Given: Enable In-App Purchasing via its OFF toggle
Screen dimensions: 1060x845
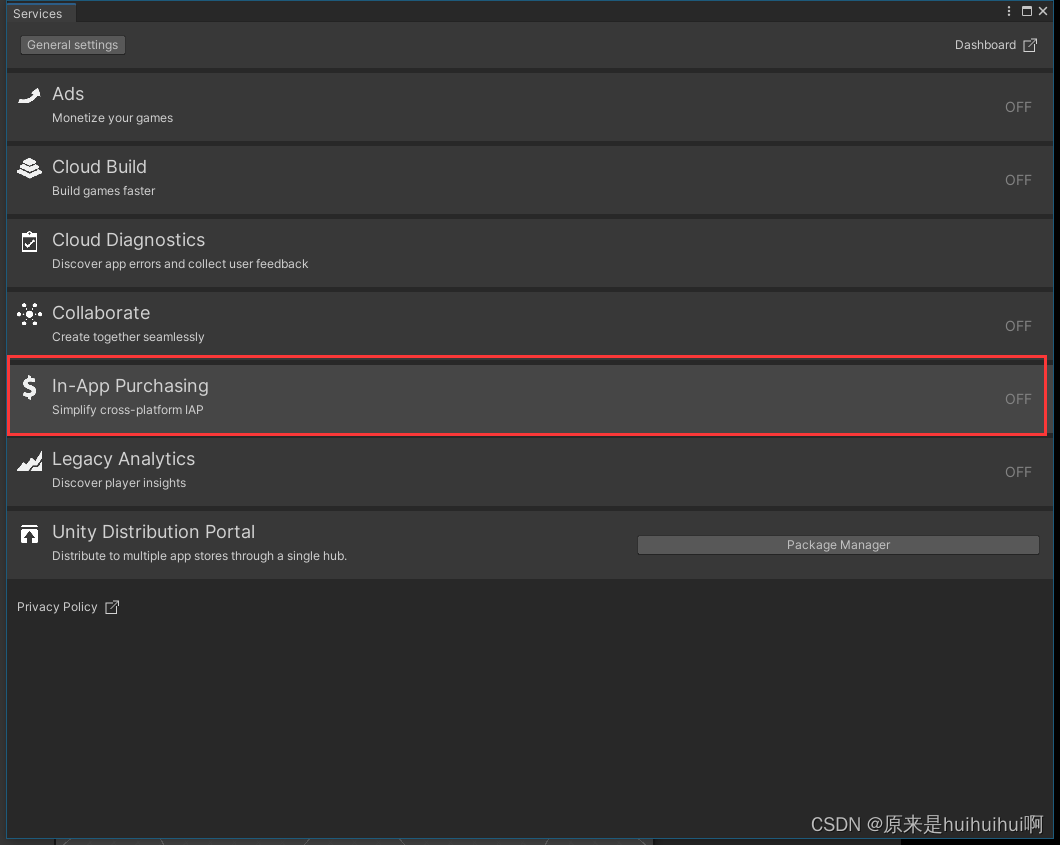Looking at the screenshot, I should point(1018,399).
